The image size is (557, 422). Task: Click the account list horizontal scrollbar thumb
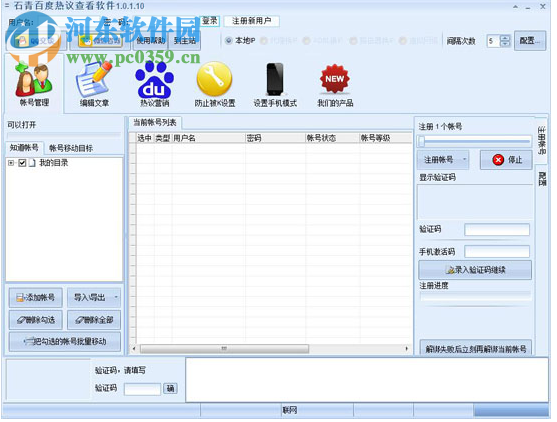point(224,349)
